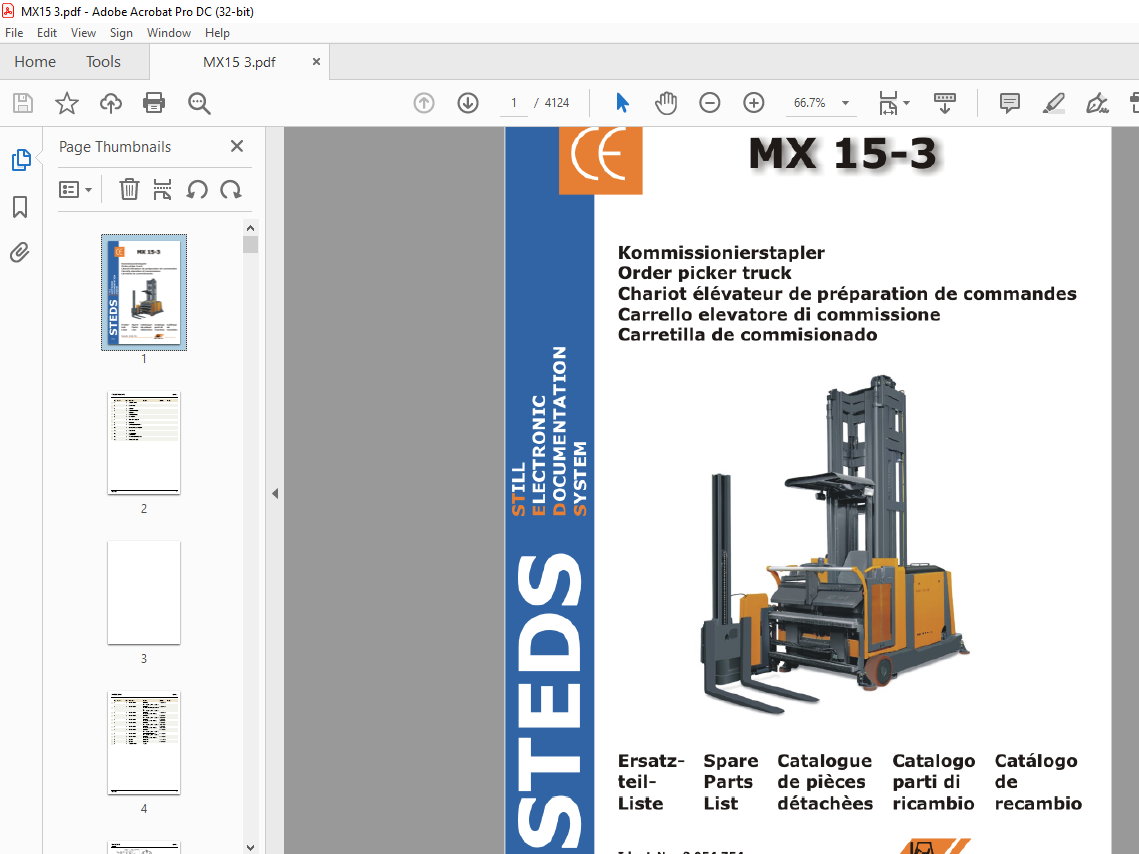The image size is (1139, 854).
Task: Switch to the Tools tab
Action: [103, 62]
